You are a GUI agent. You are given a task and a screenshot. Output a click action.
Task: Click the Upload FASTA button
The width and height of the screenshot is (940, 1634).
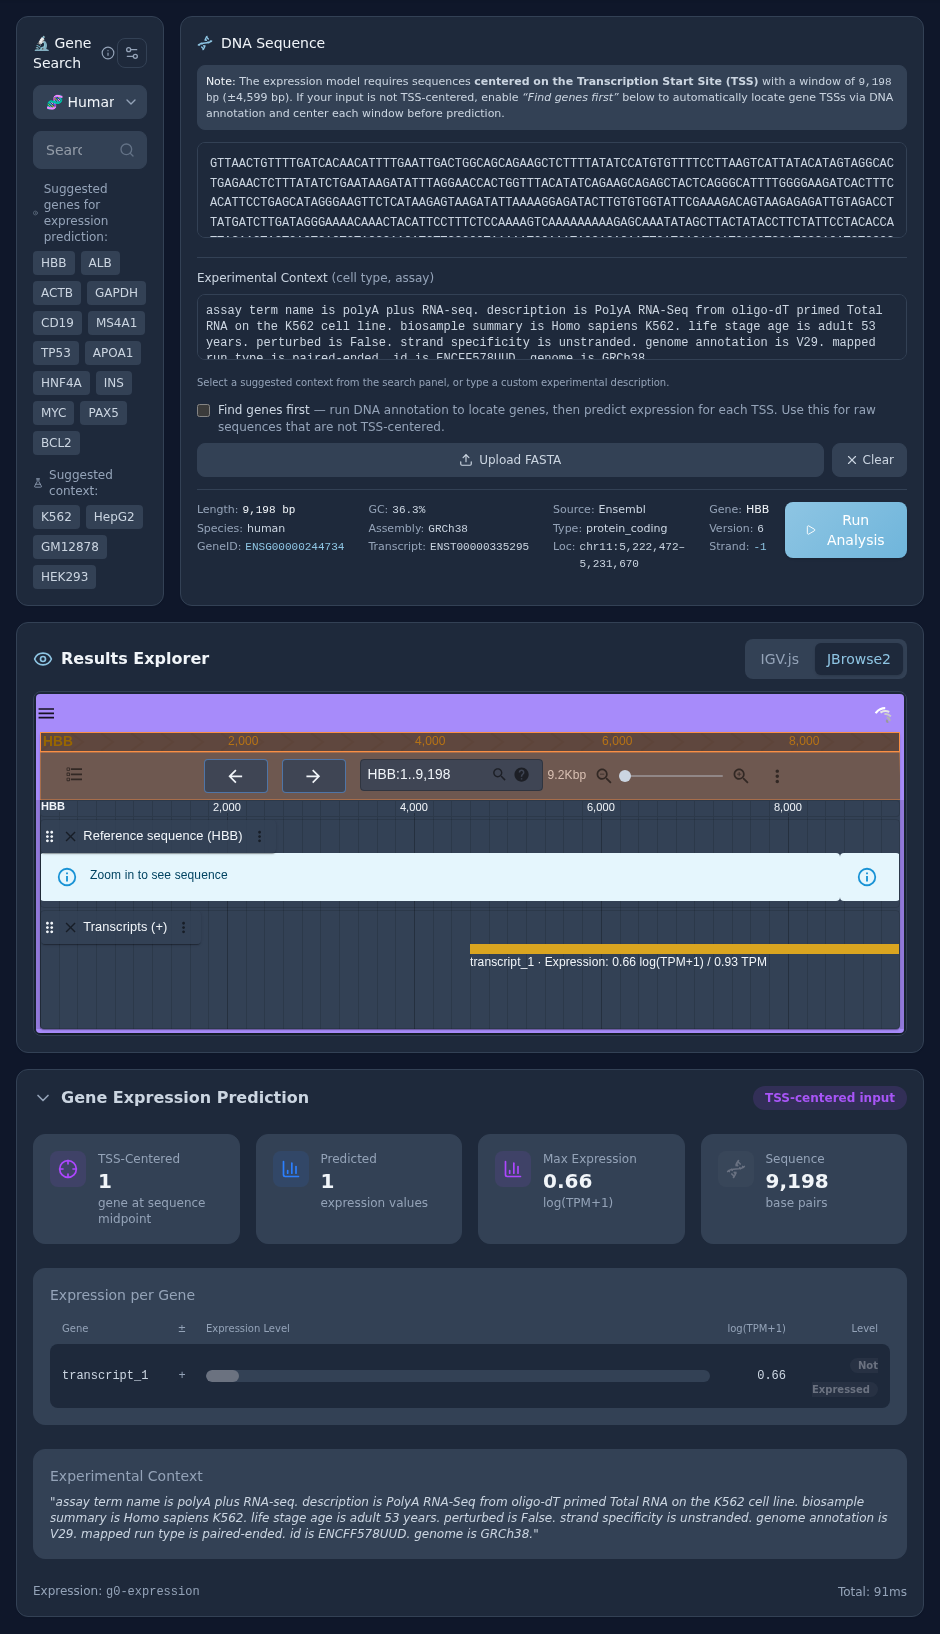pos(510,460)
